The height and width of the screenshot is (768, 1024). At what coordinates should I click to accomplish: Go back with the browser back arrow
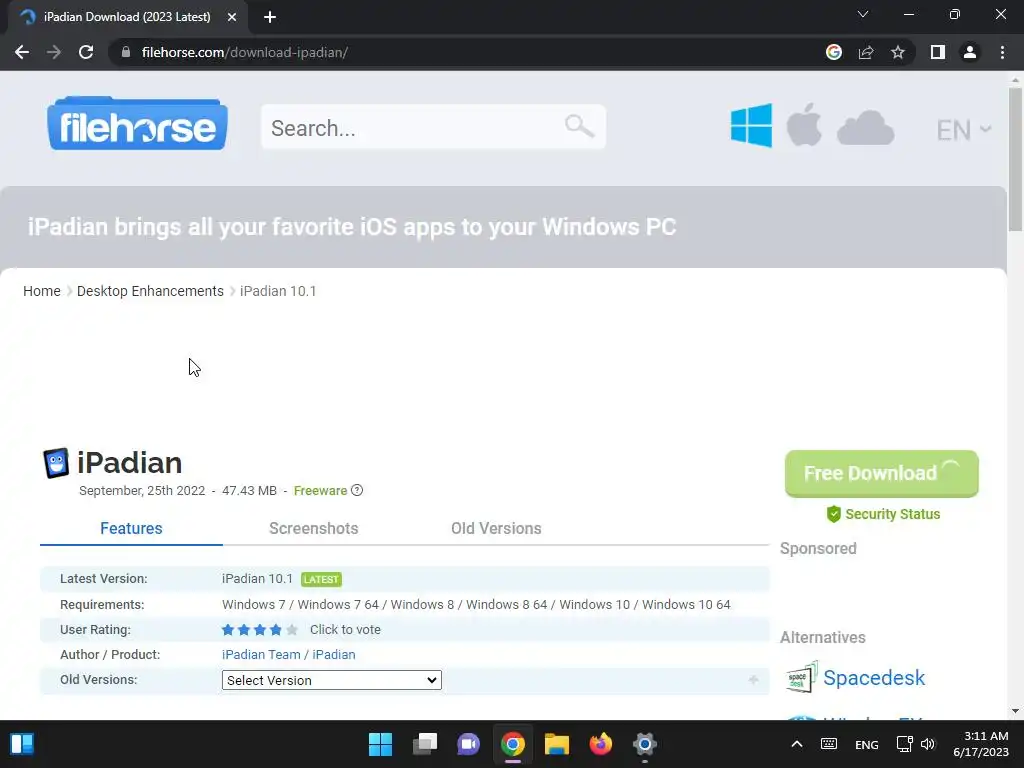click(22, 52)
